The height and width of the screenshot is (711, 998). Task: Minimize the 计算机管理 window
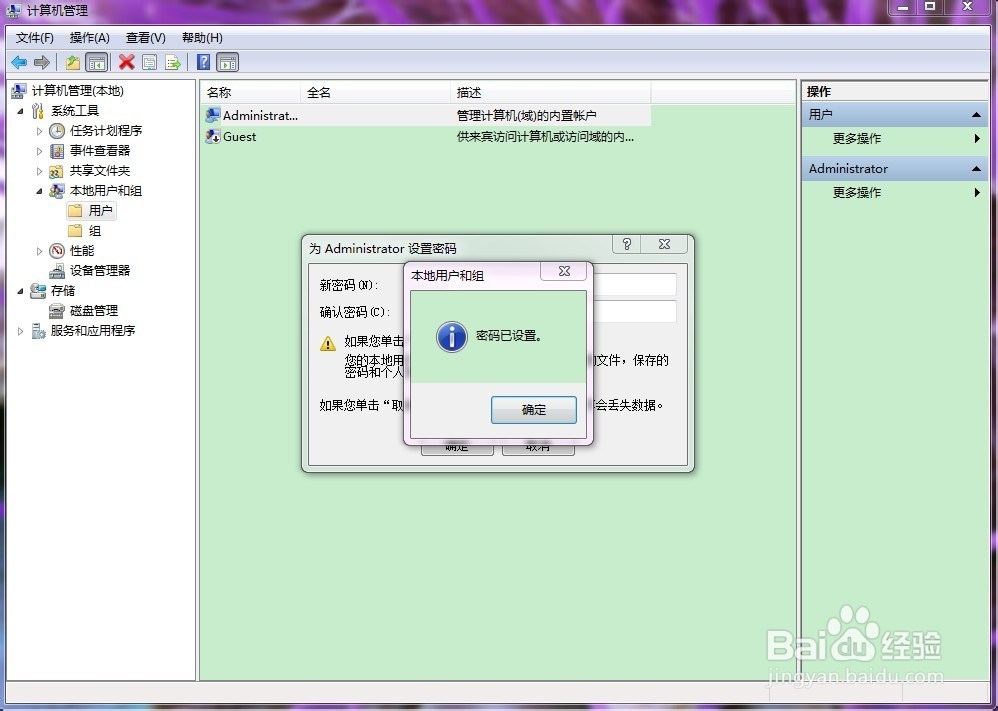pyautogui.click(x=903, y=7)
